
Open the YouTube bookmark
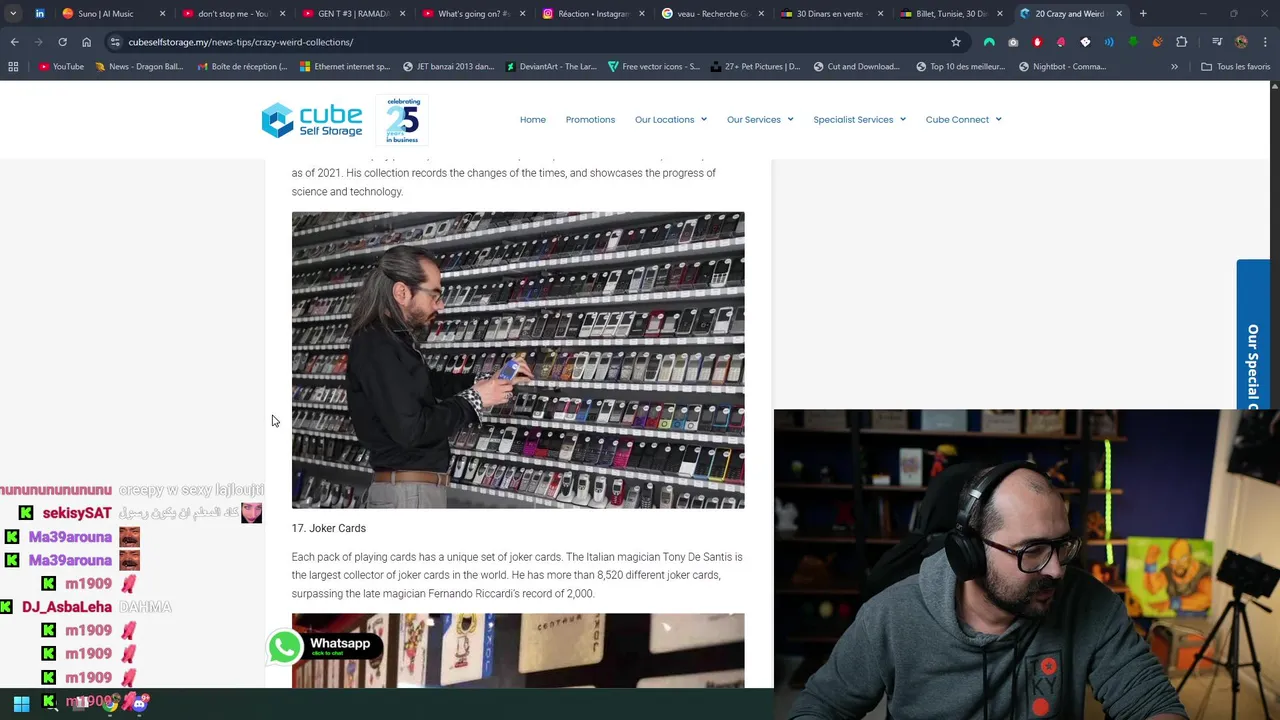point(62,67)
